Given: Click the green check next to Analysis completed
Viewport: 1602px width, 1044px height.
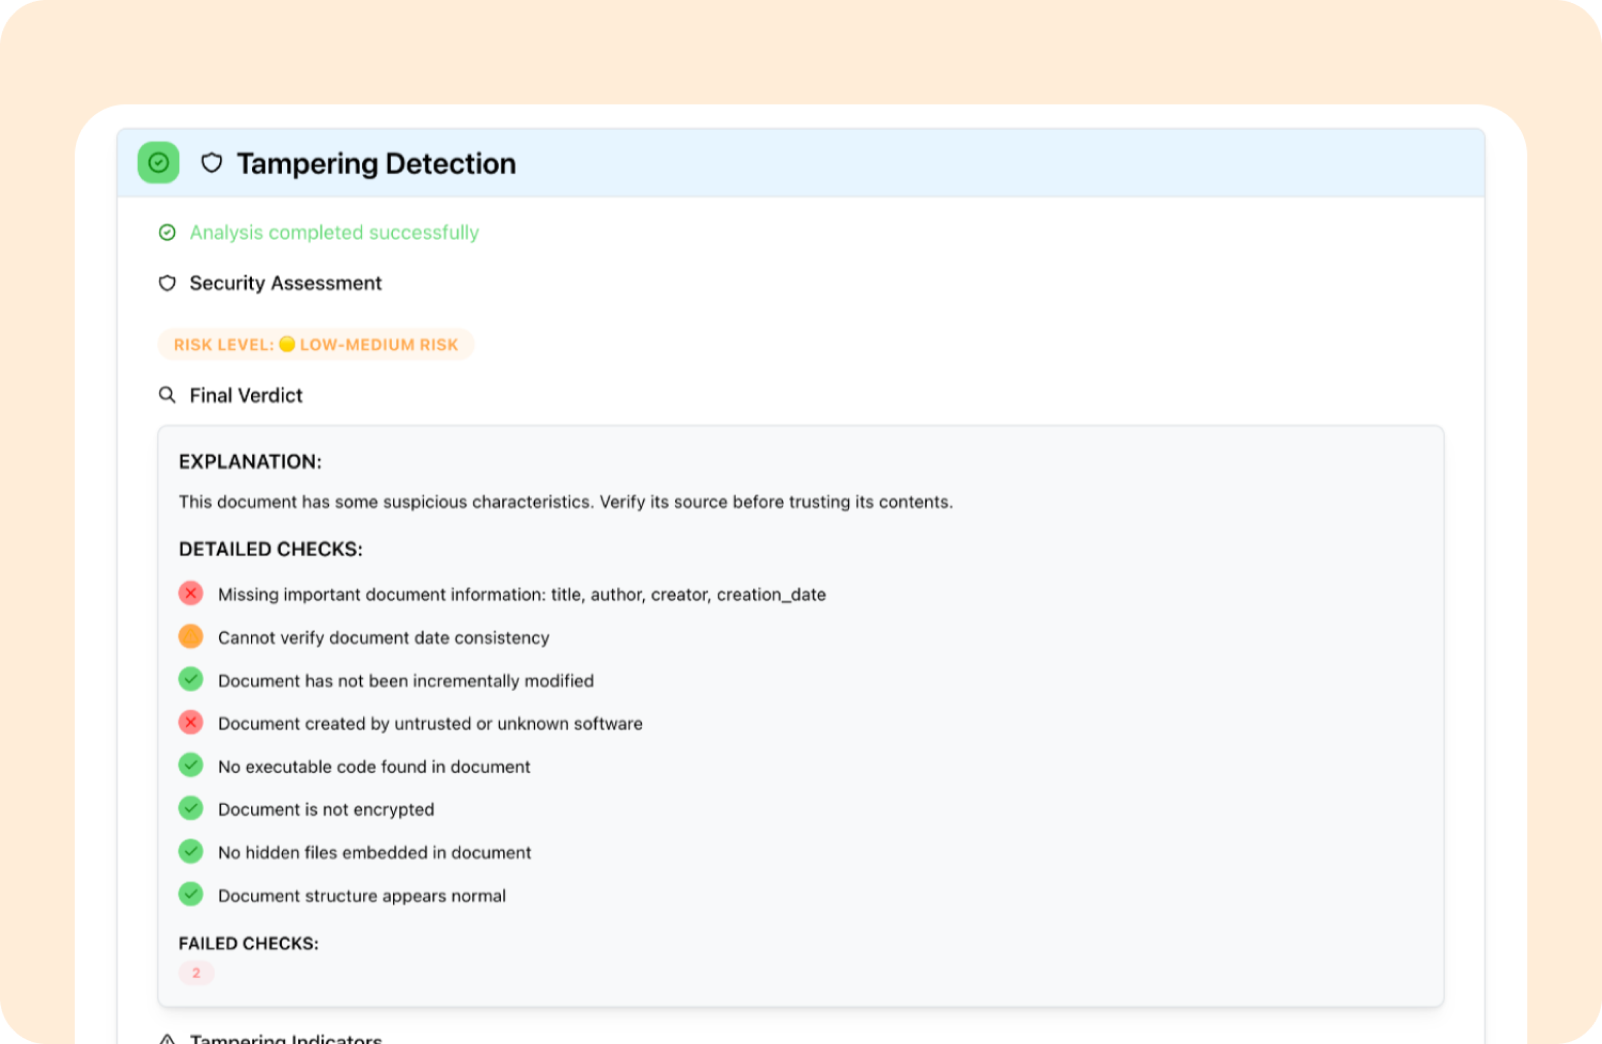Looking at the screenshot, I should coord(167,233).
